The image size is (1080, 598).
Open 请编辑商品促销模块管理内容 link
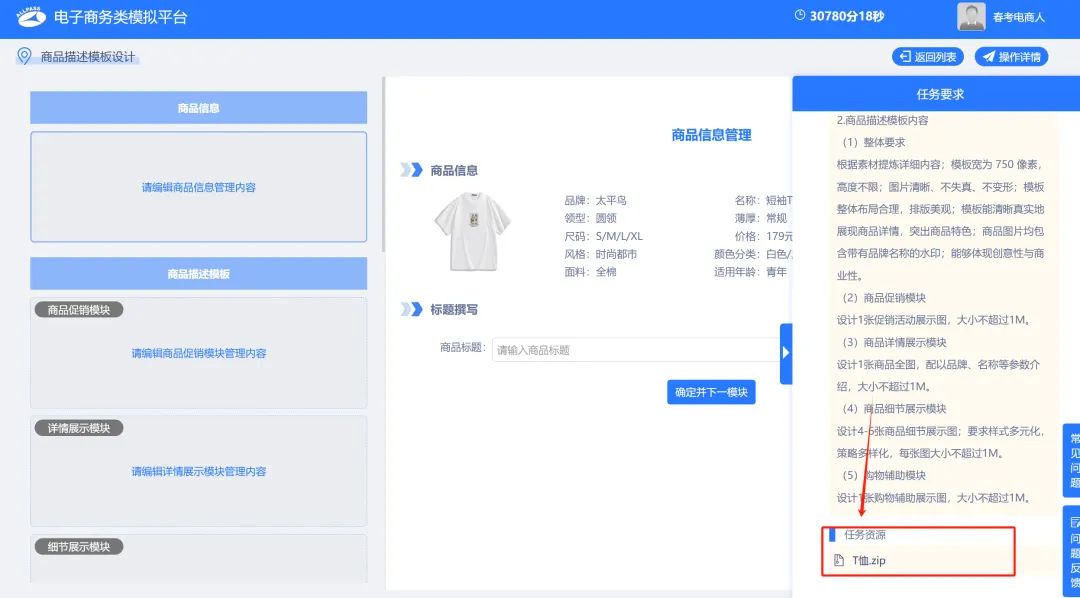tap(198, 353)
